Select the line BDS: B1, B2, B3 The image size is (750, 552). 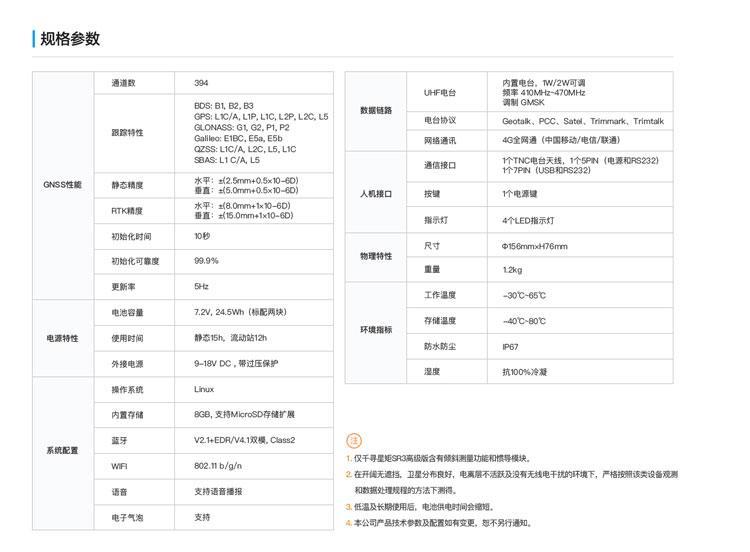(224, 106)
